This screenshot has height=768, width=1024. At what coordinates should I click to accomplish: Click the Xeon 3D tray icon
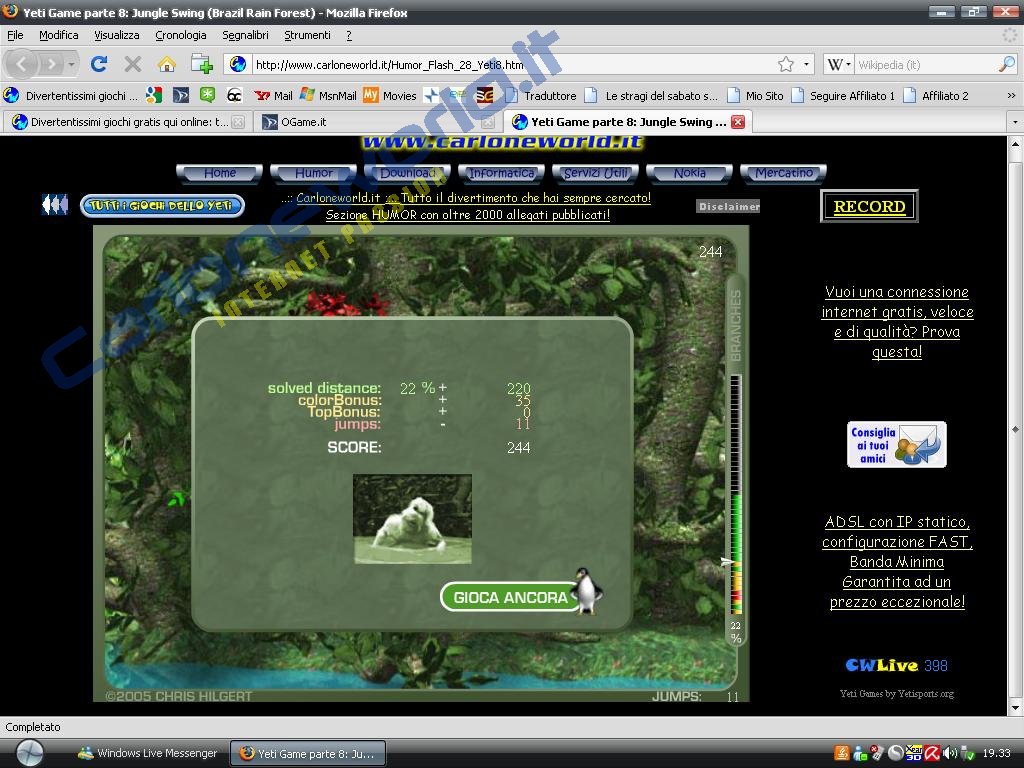tap(914, 753)
